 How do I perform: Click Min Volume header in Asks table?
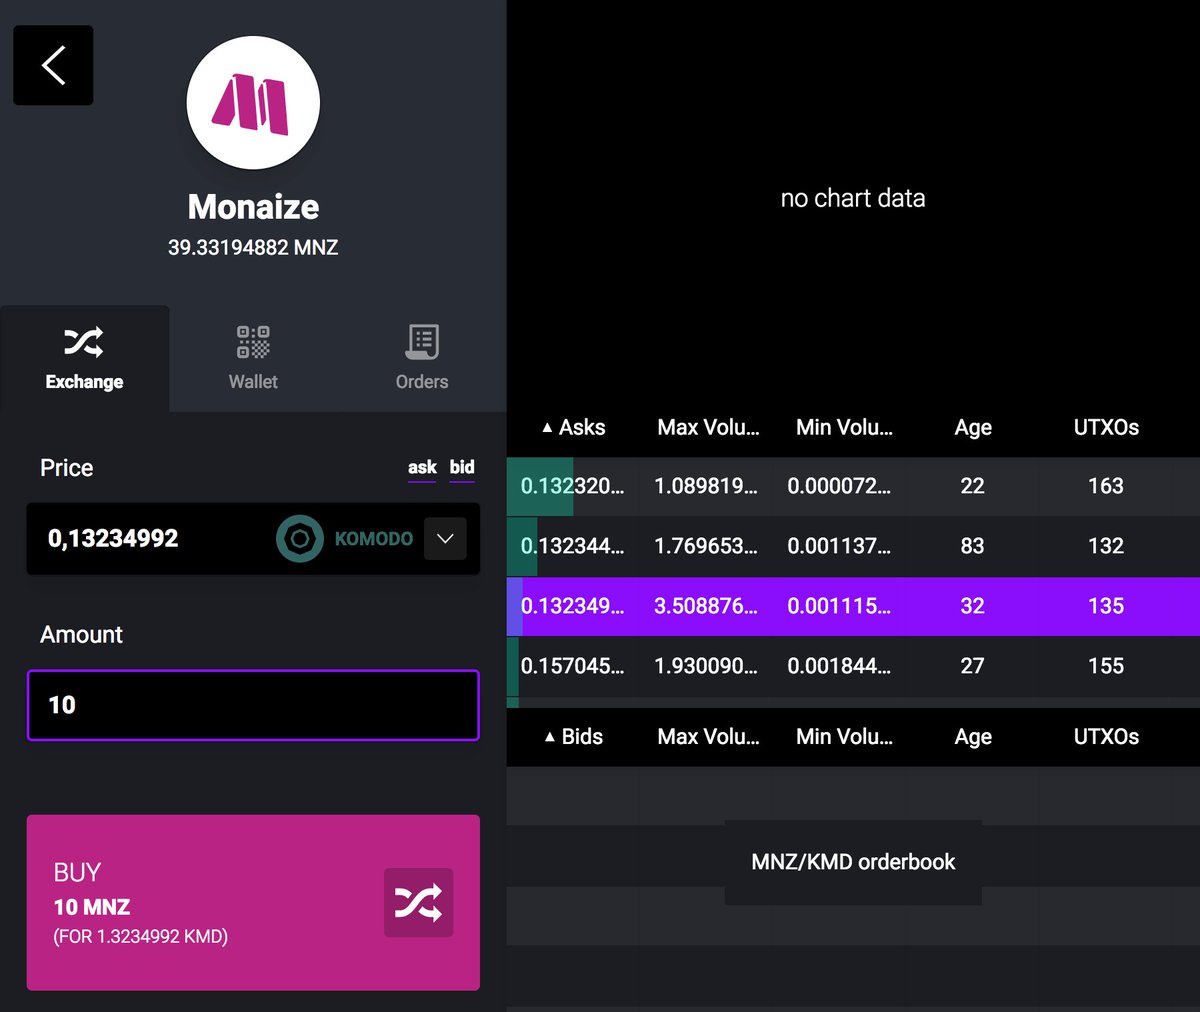[844, 428]
